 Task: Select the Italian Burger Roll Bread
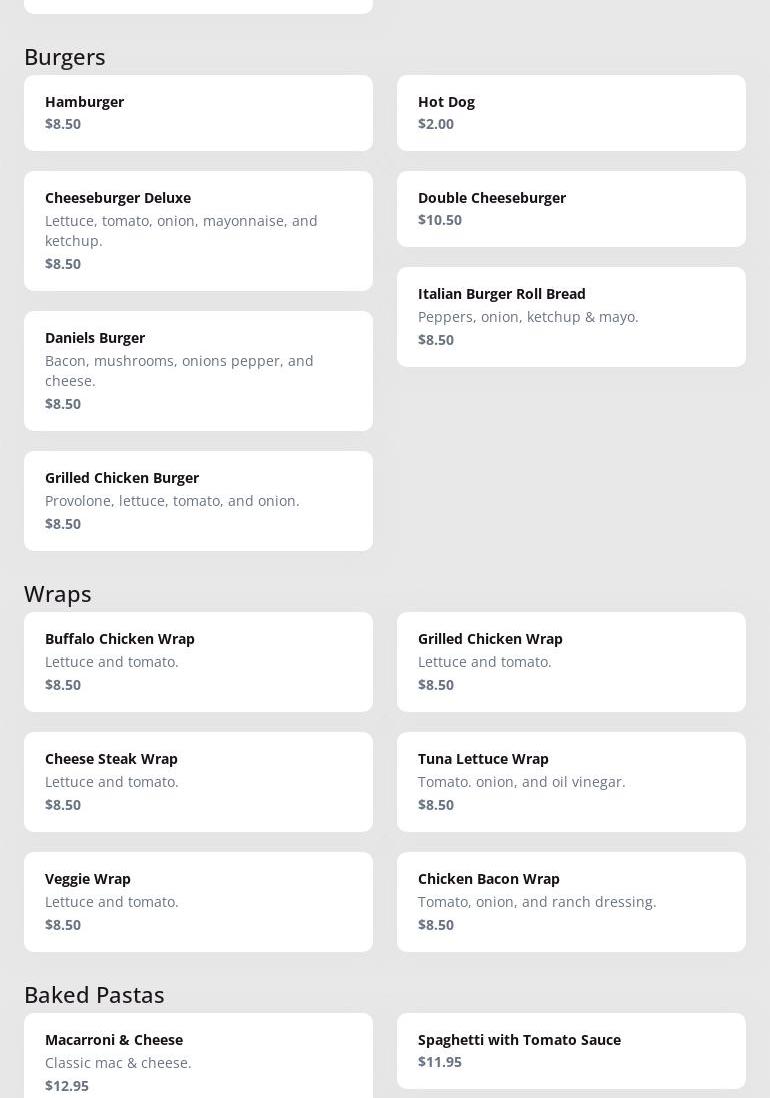pos(571,317)
